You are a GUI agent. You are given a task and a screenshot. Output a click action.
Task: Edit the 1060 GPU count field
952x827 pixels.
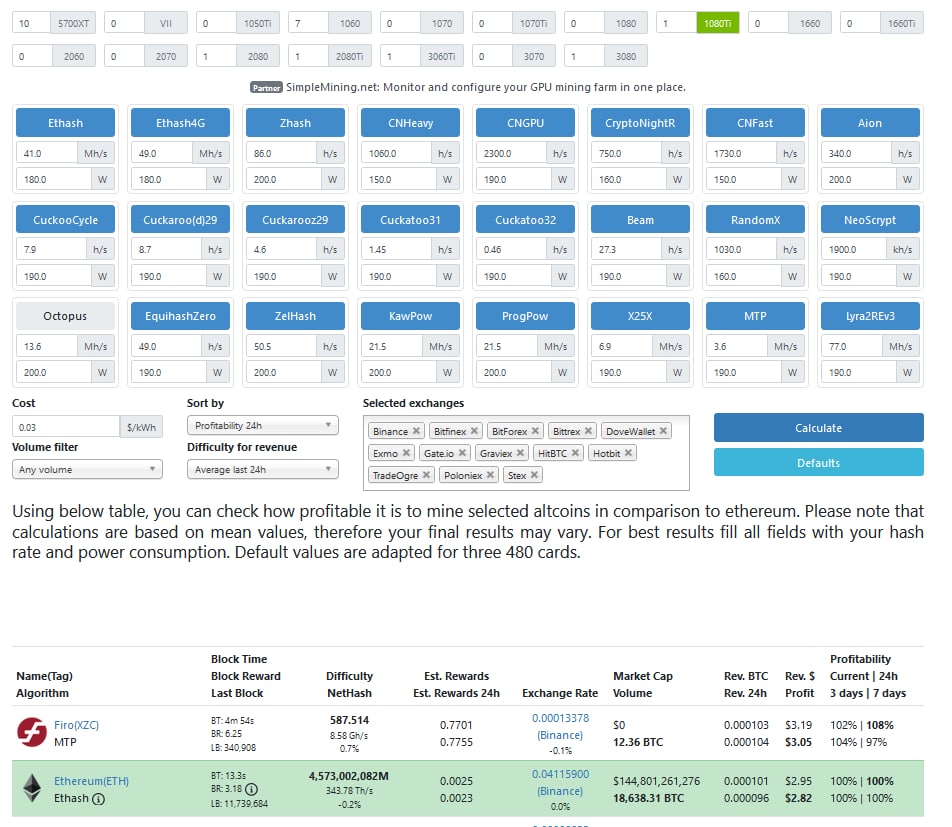pyautogui.click(x=308, y=23)
